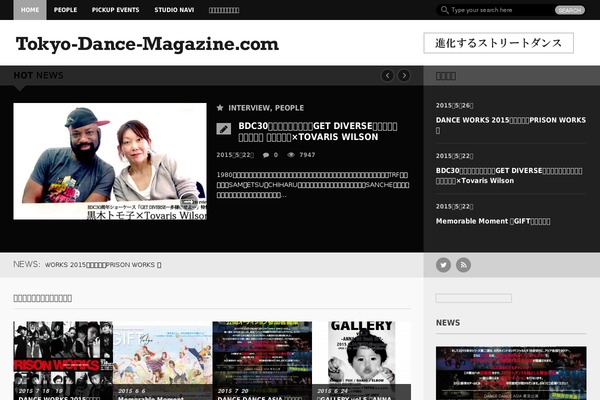The image size is (600, 400).
Task: Show previous hot news slide
Action: (387, 75)
